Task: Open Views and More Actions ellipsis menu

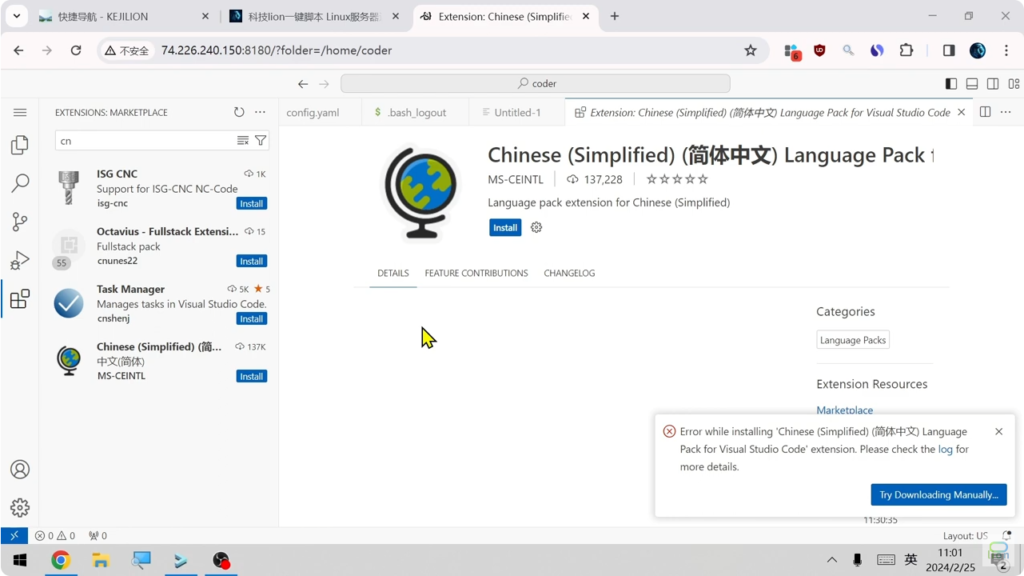Action: point(260,113)
